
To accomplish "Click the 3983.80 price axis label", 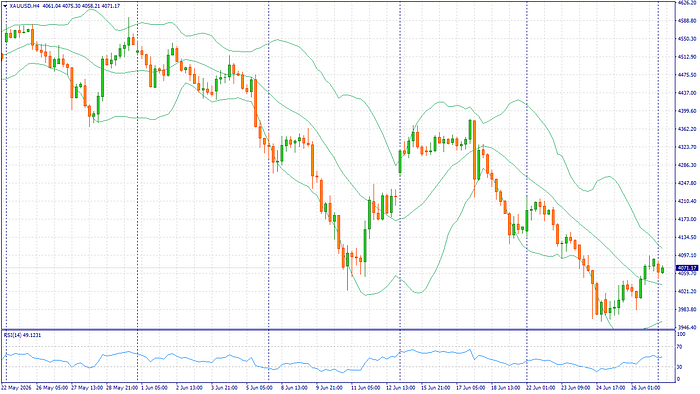I will (x=687, y=309).
